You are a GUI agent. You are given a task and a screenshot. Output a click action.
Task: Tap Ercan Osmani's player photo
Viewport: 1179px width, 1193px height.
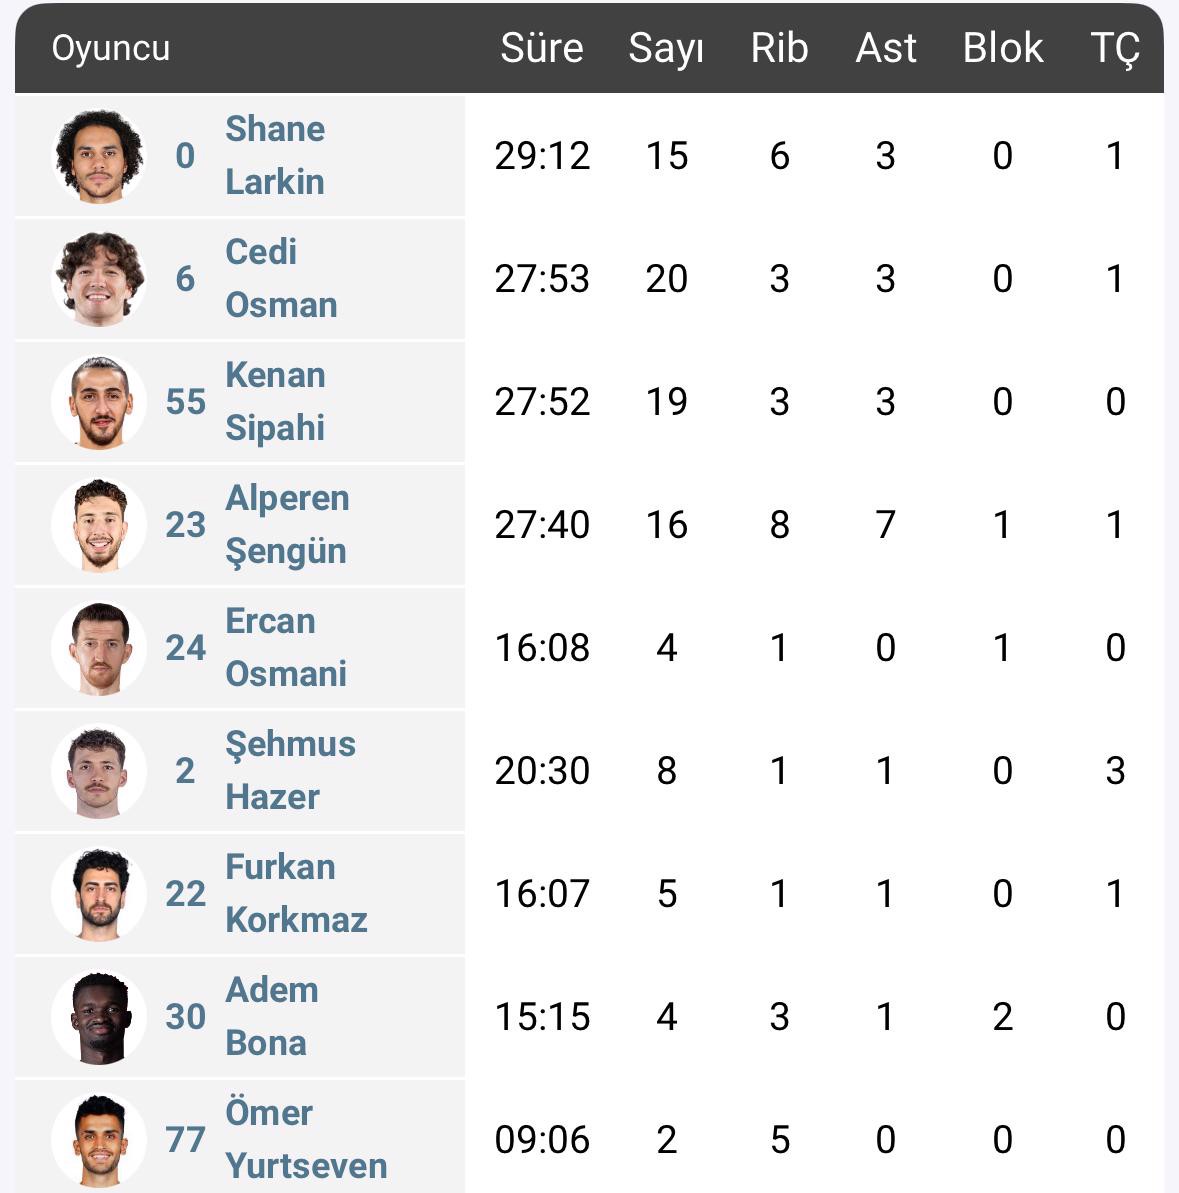click(x=99, y=648)
